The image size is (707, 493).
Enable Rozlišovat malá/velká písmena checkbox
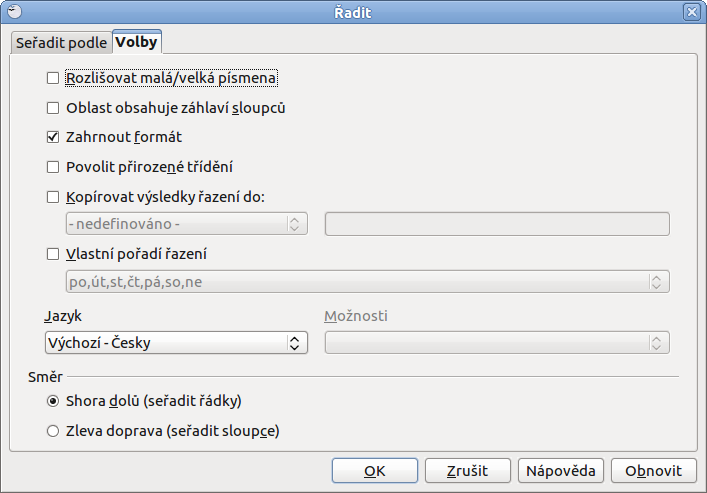[x=53, y=77]
